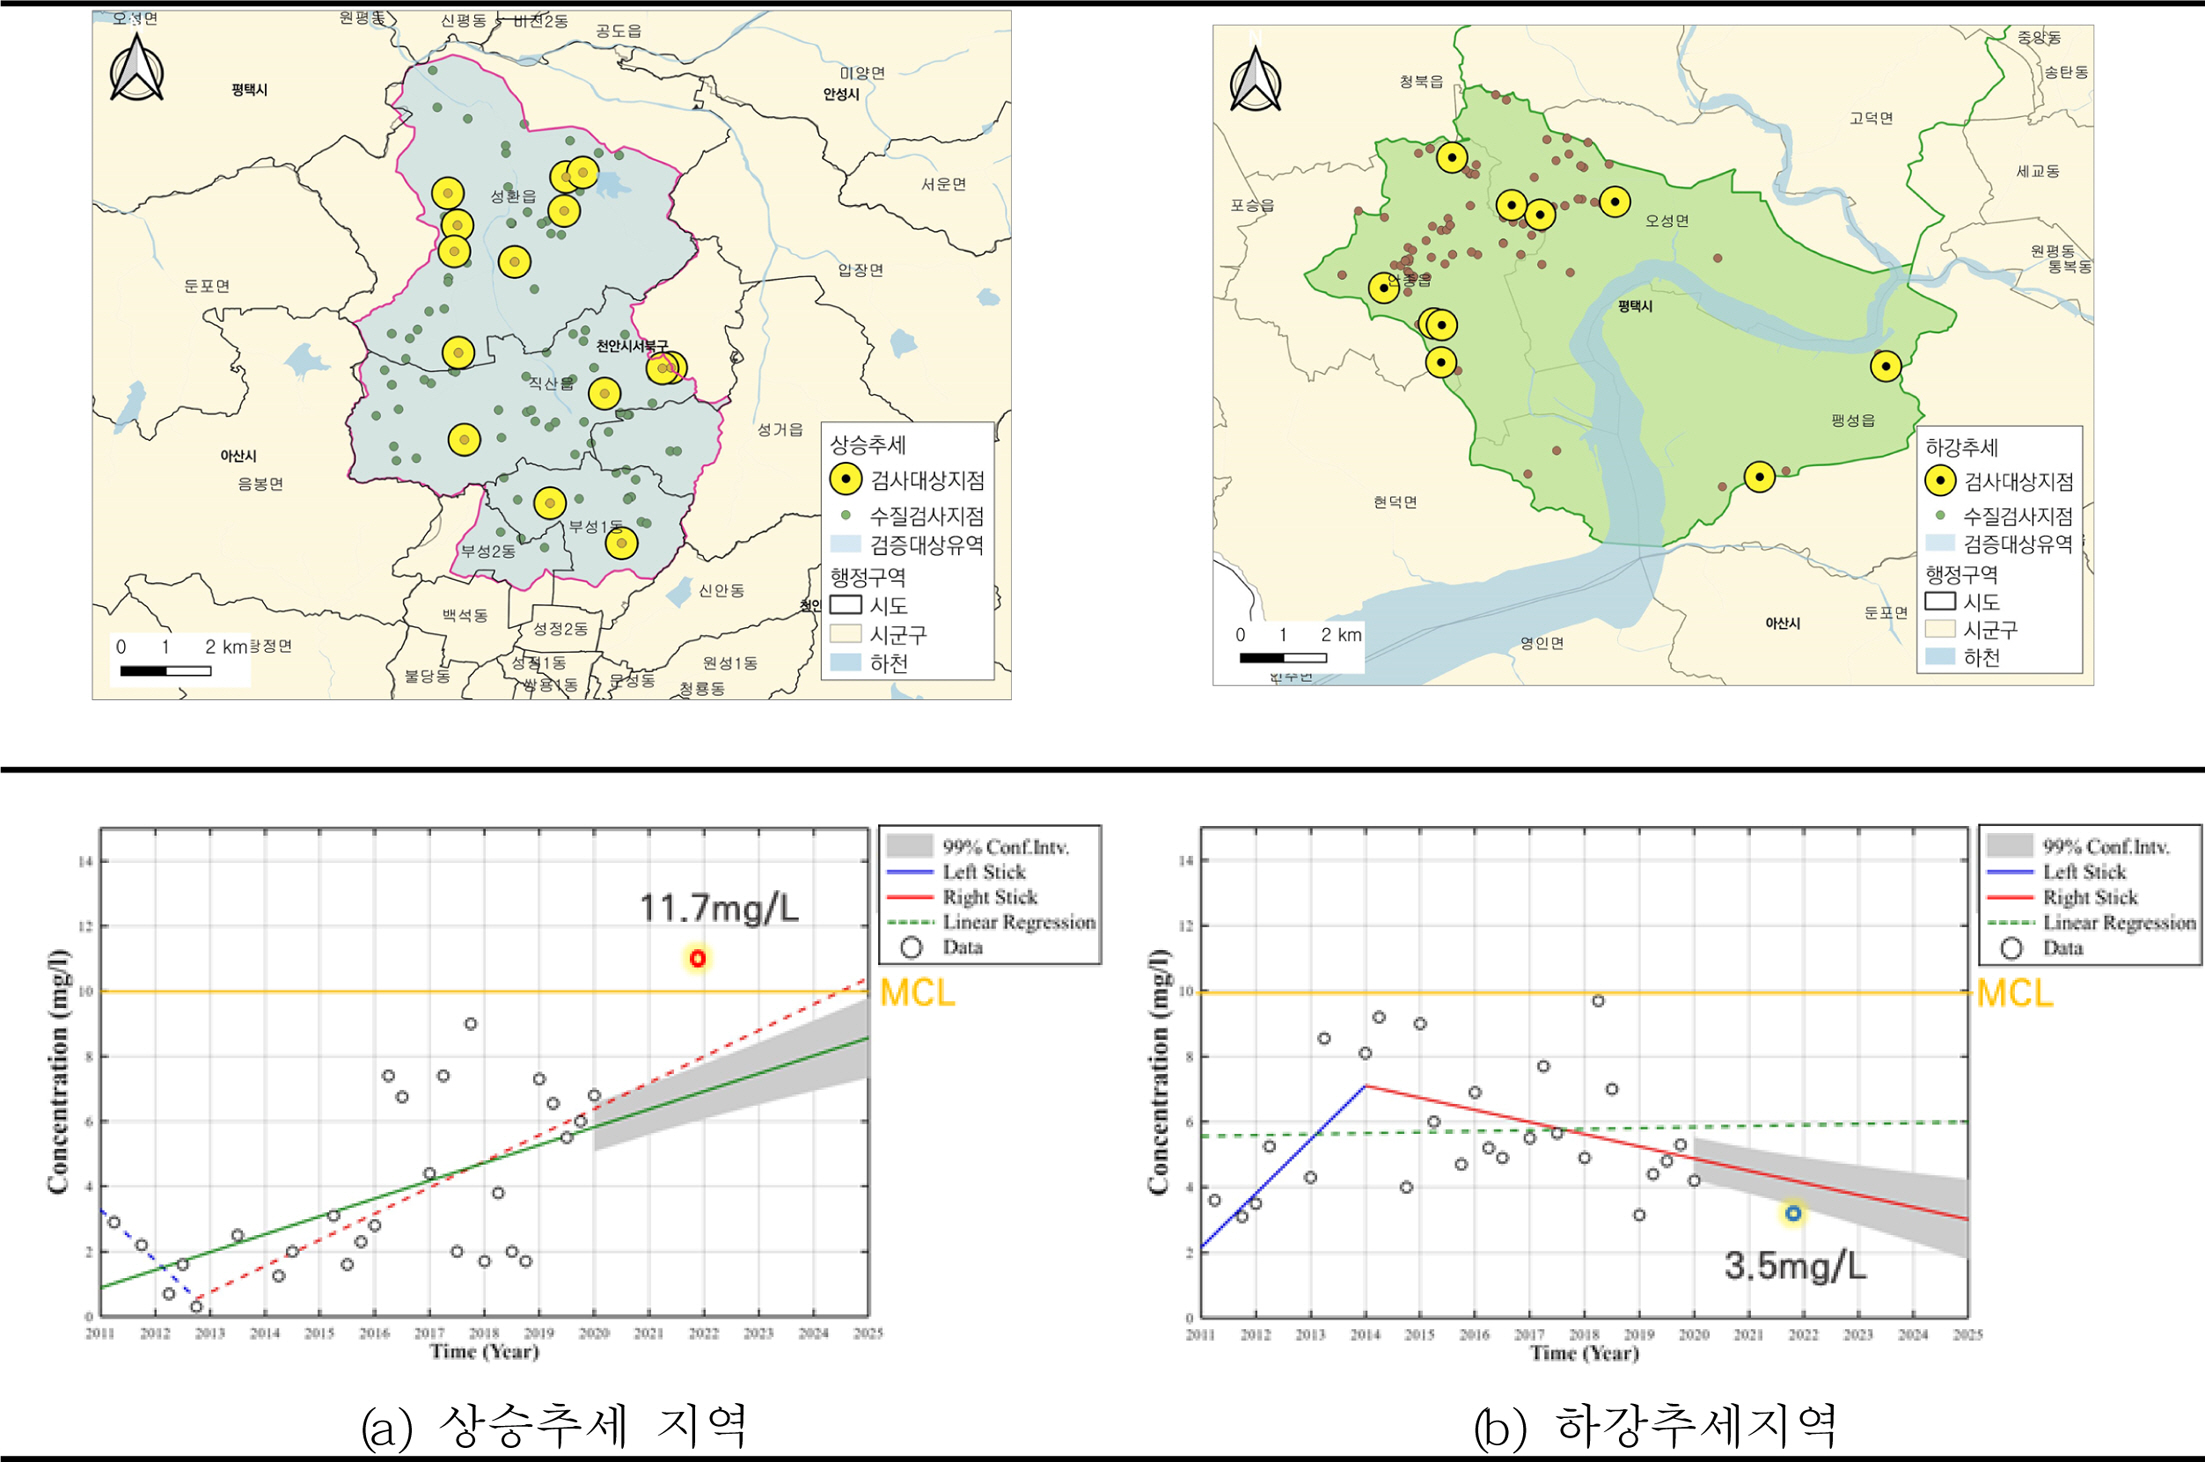Click the MCL label beside left chart
The height and width of the screenshot is (1462, 2205).
coord(917,993)
